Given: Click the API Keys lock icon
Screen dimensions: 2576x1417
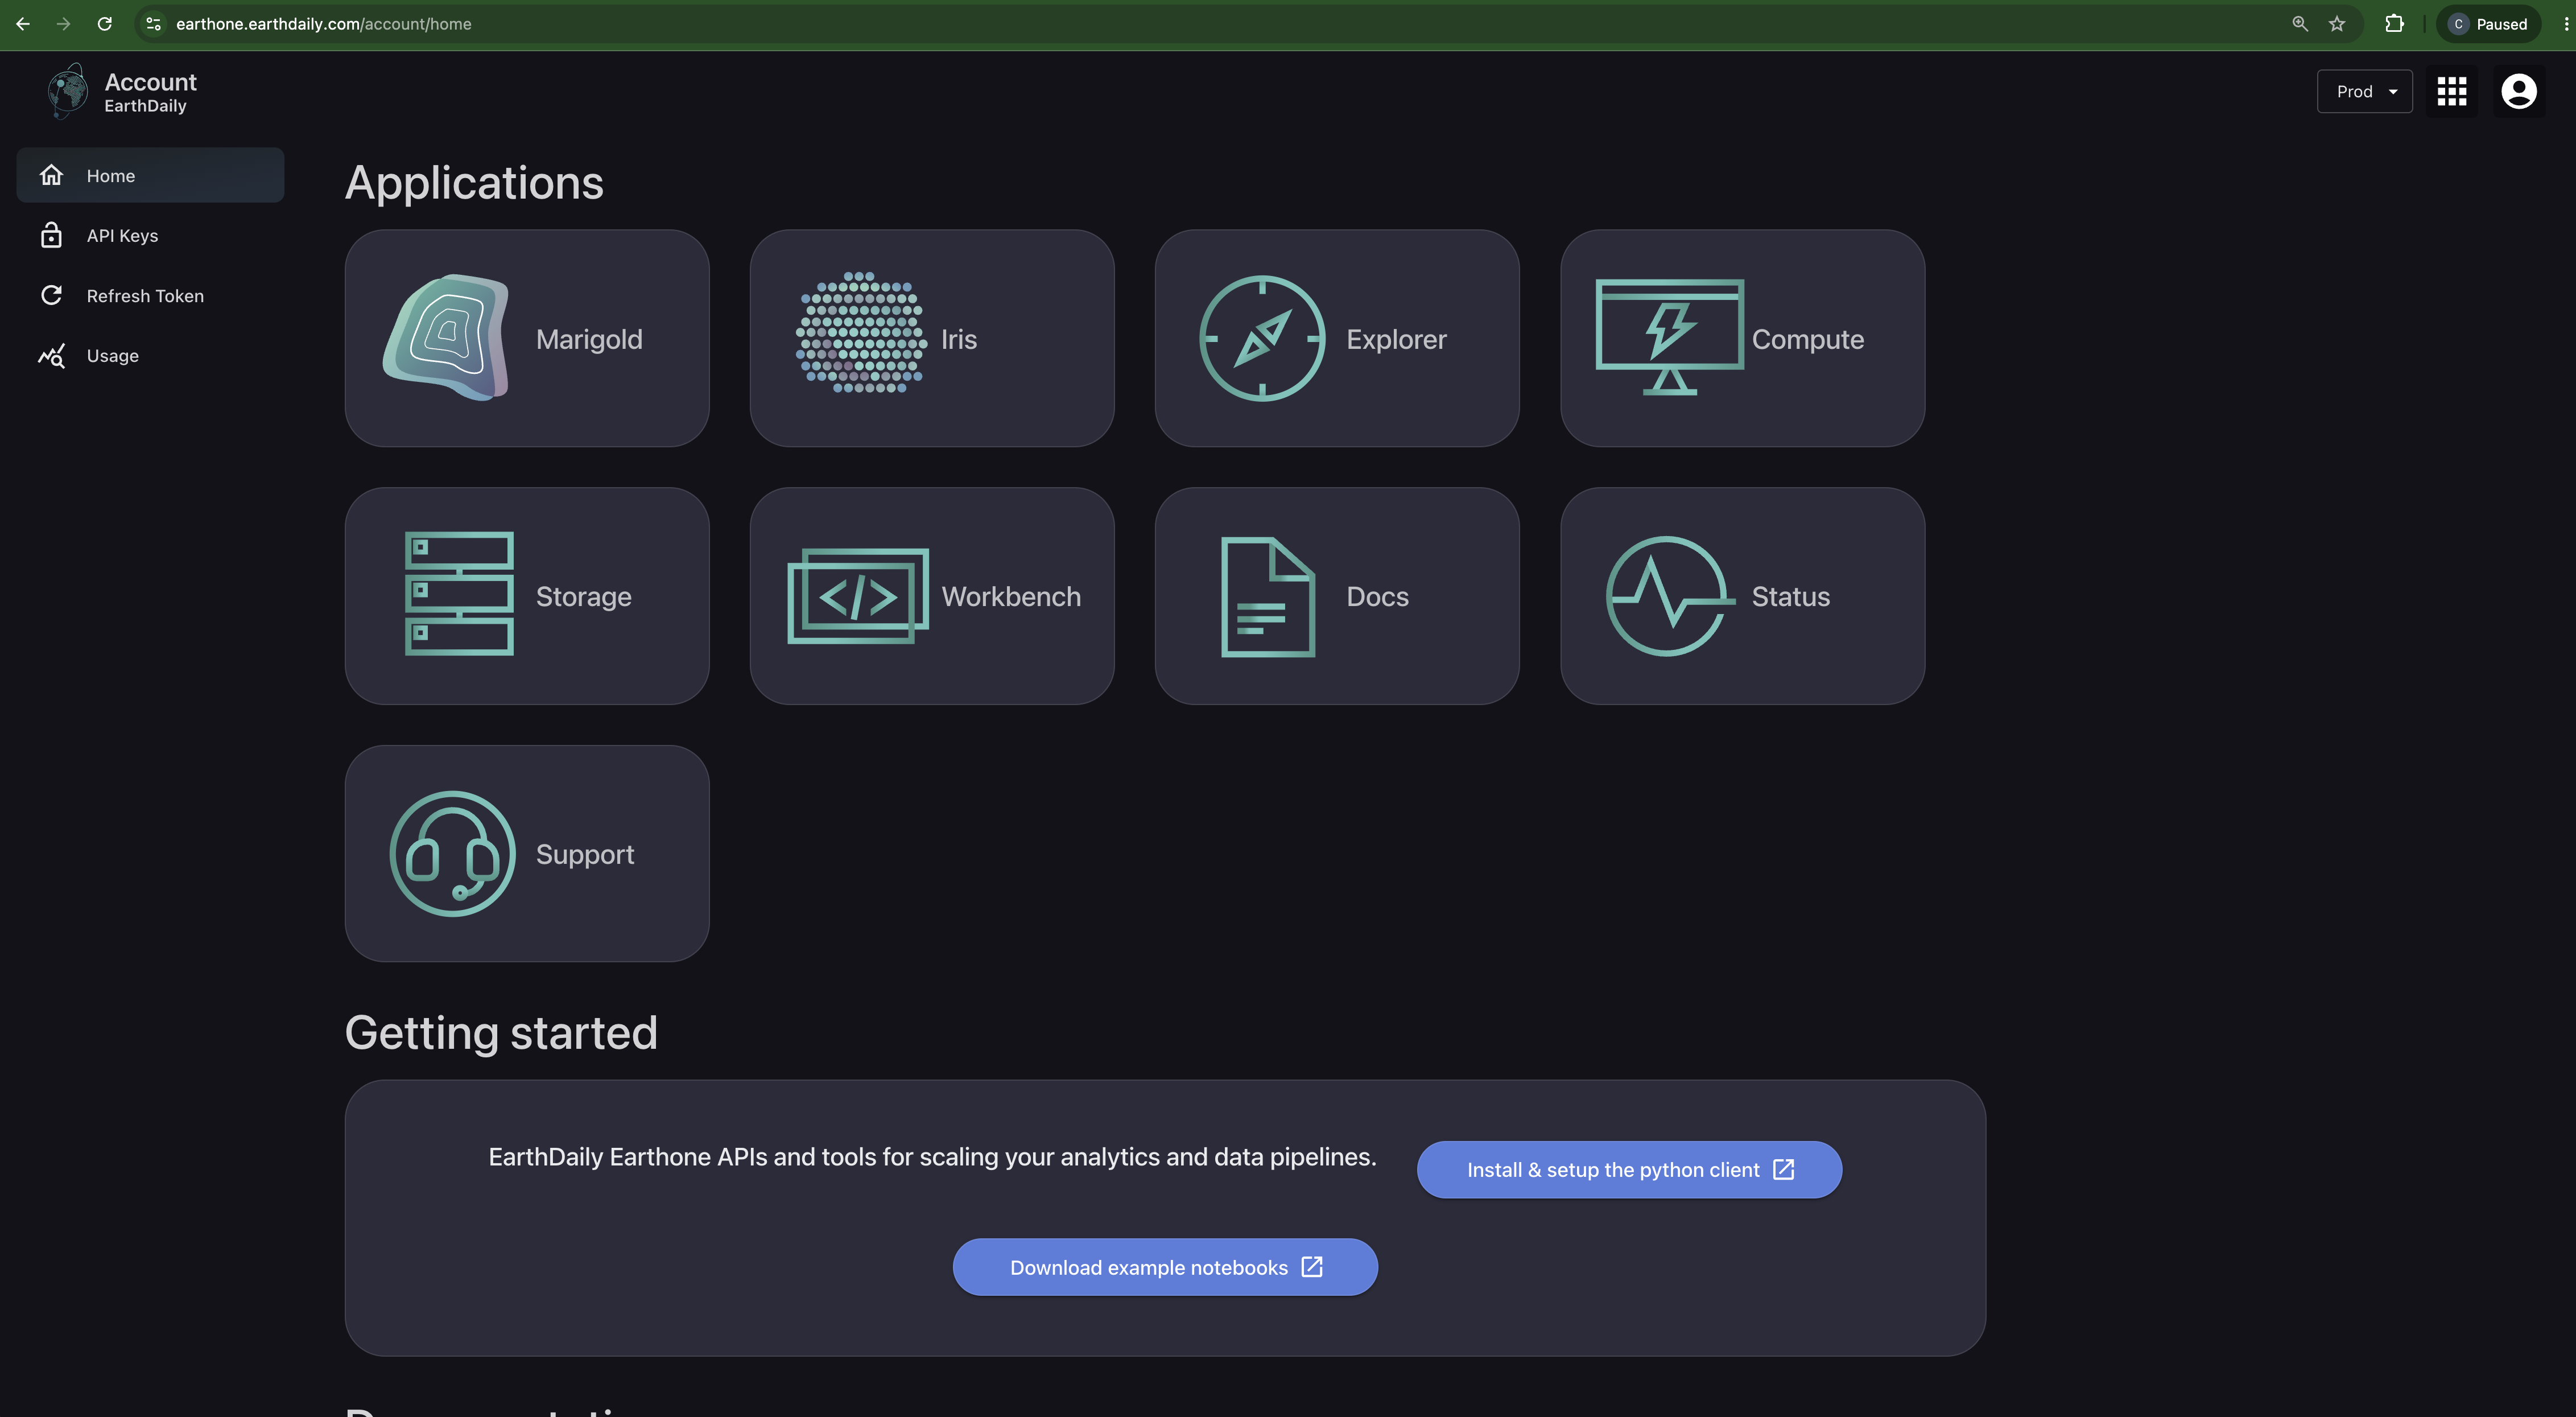Looking at the screenshot, I should tap(51, 235).
